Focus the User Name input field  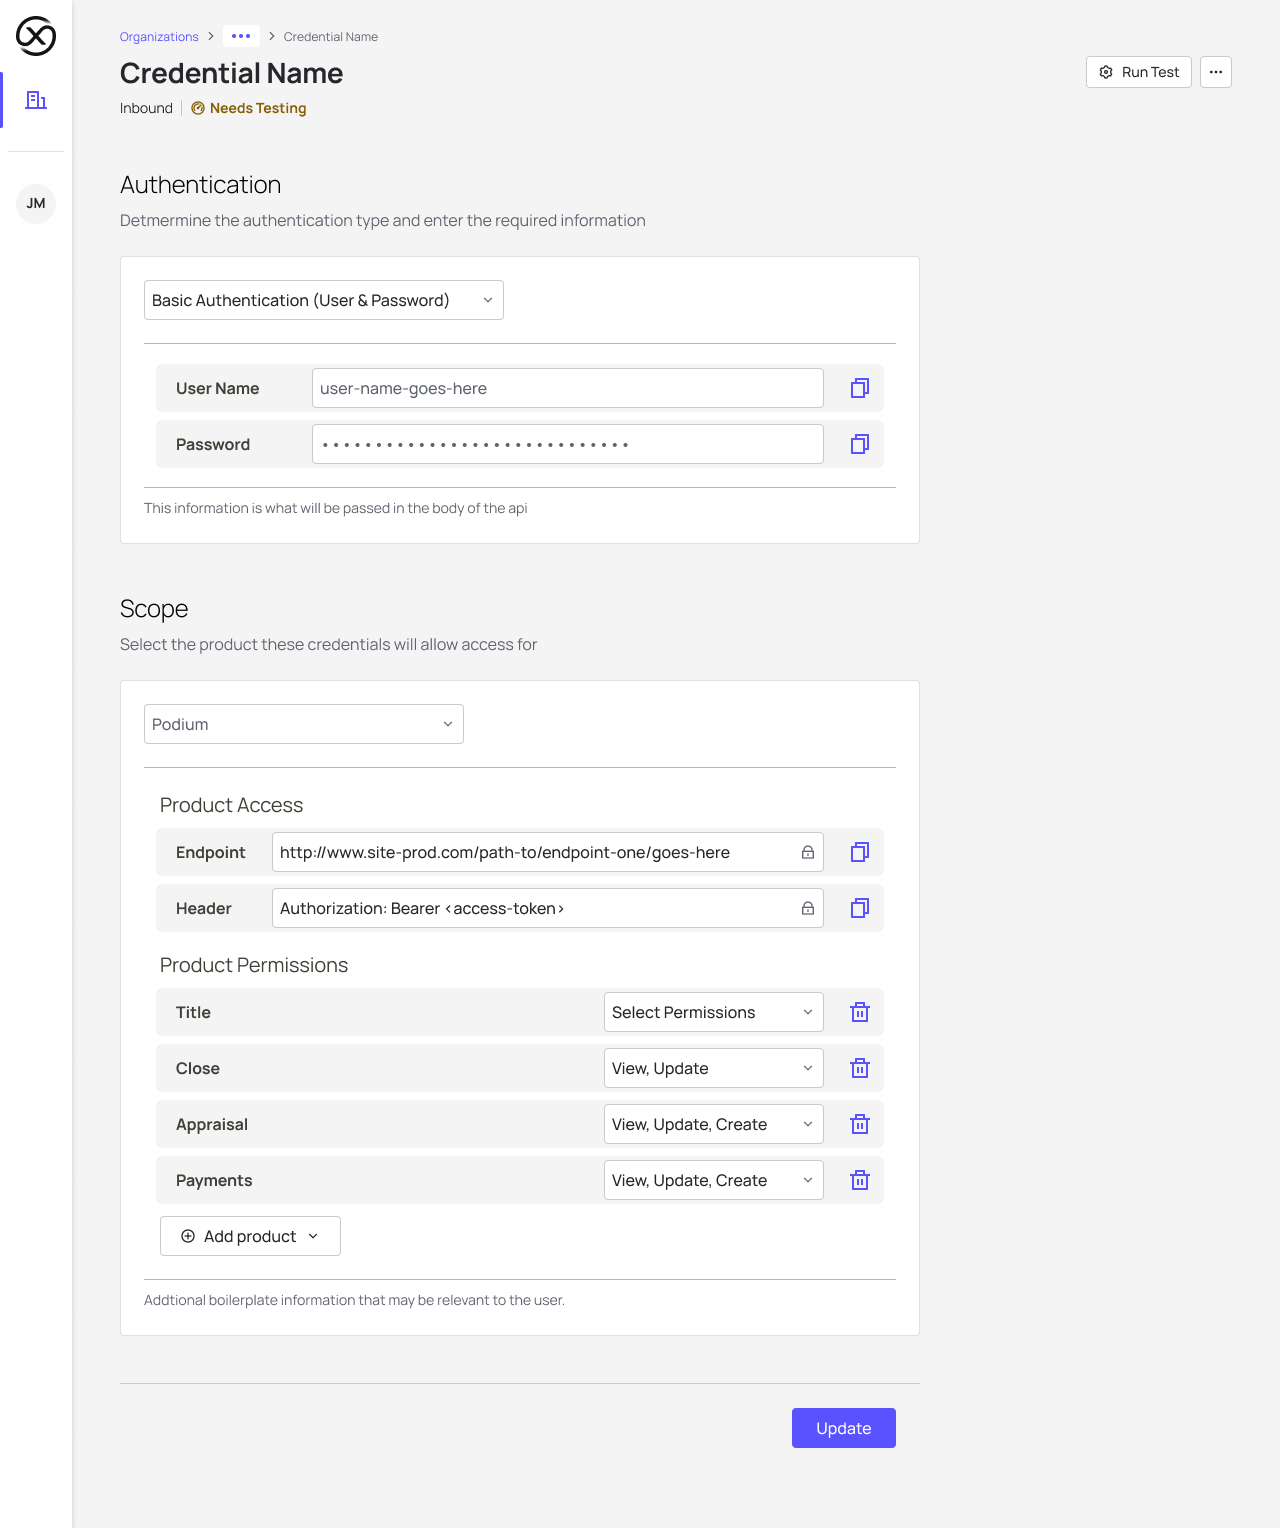tap(568, 388)
